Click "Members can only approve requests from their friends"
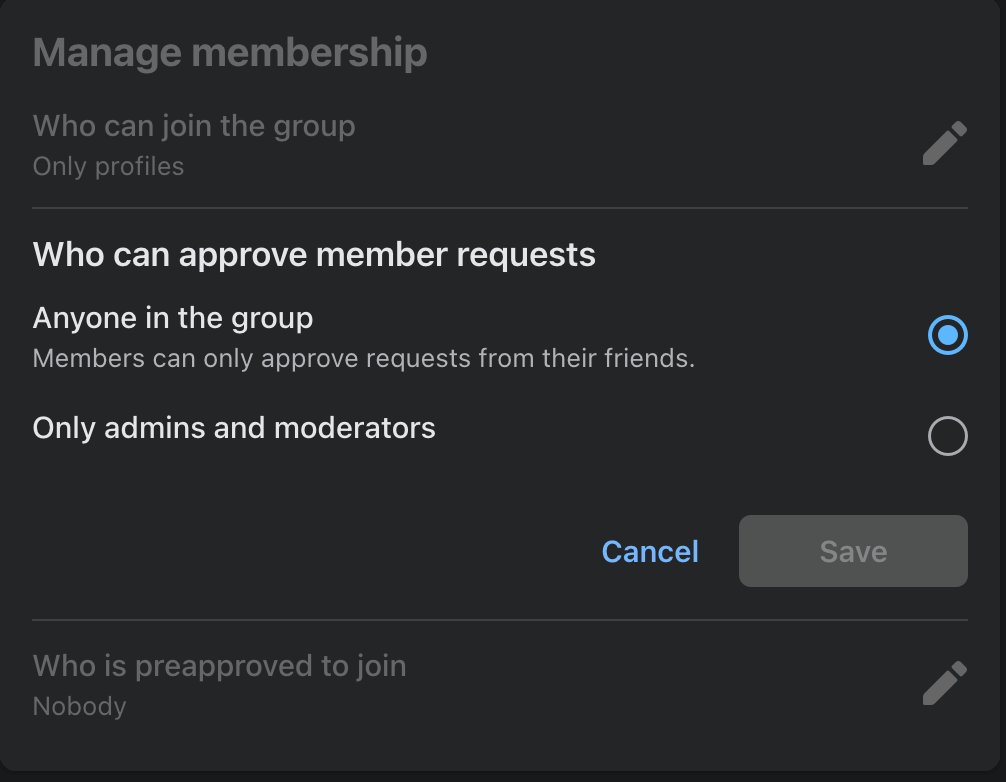Image resolution: width=1006 pixels, height=782 pixels. (x=364, y=358)
